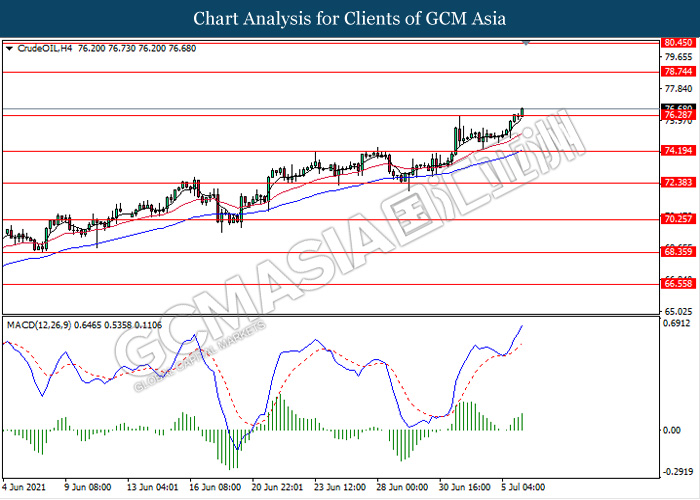Click the 20 Jun 22:01 time label
The width and height of the screenshot is (700, 500).
click(x=277, y=487)
